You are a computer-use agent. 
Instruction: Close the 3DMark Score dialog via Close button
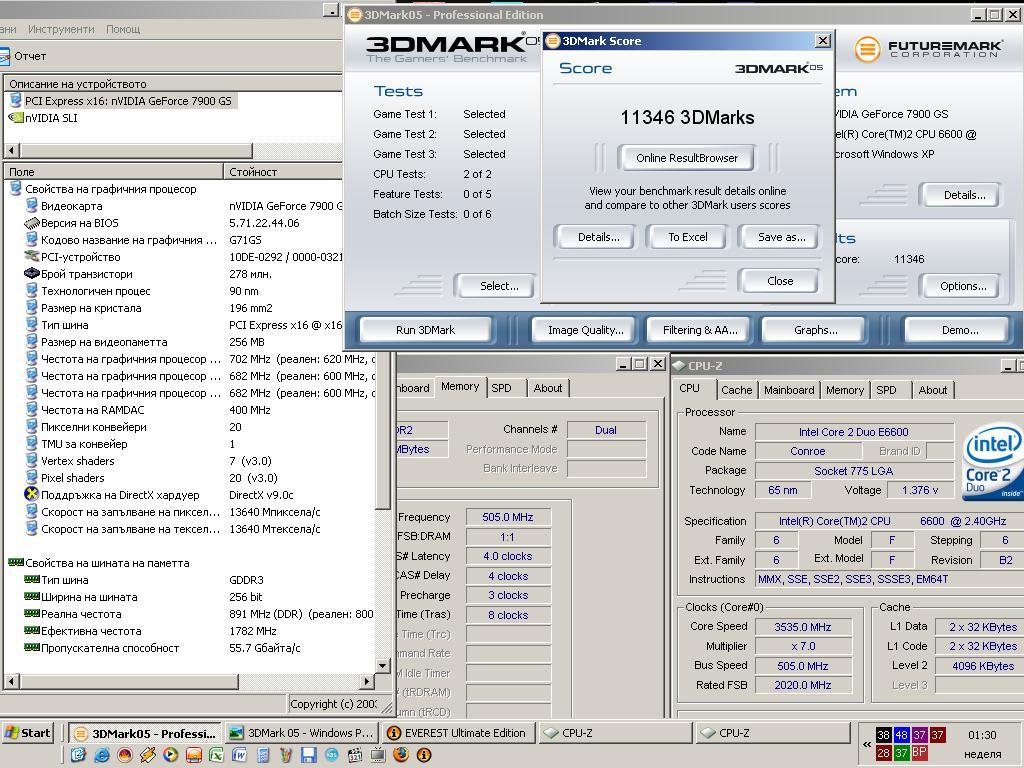(x=780, y=281)
